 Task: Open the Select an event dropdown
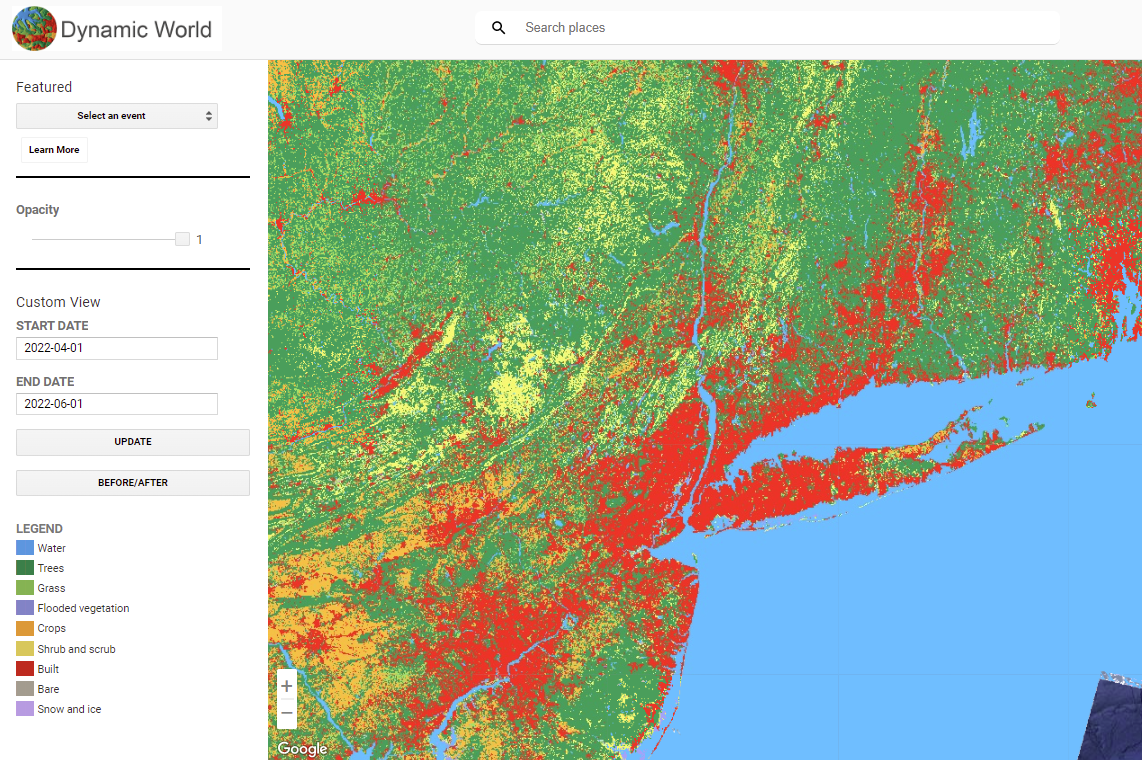117,116
